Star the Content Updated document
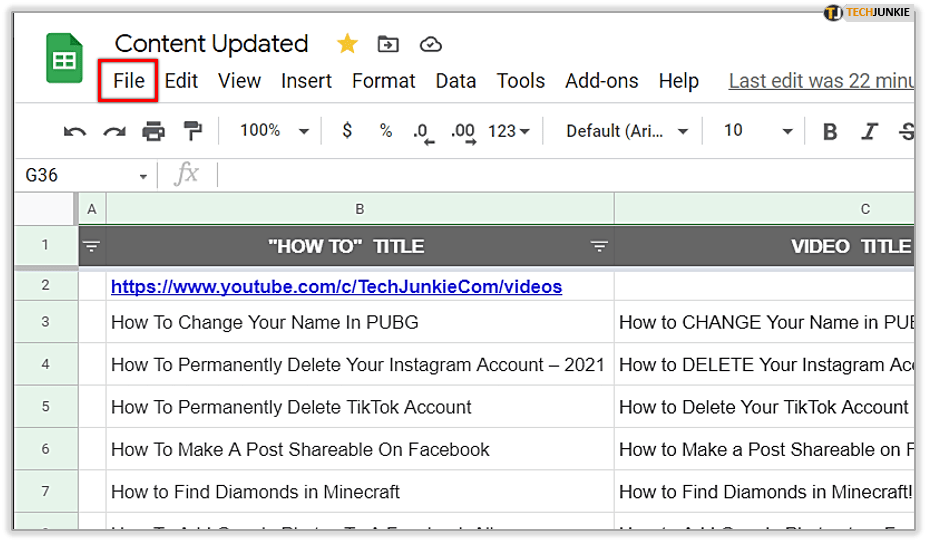Viewport: 927px width, 542px height. [347, 44]
